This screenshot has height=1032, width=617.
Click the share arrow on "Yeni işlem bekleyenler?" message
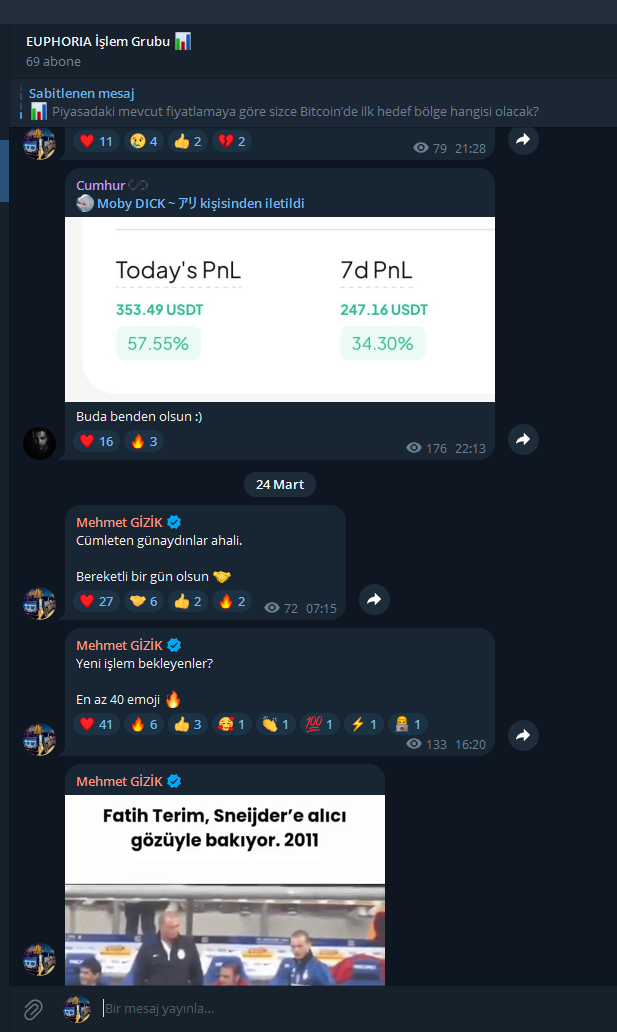523,735
